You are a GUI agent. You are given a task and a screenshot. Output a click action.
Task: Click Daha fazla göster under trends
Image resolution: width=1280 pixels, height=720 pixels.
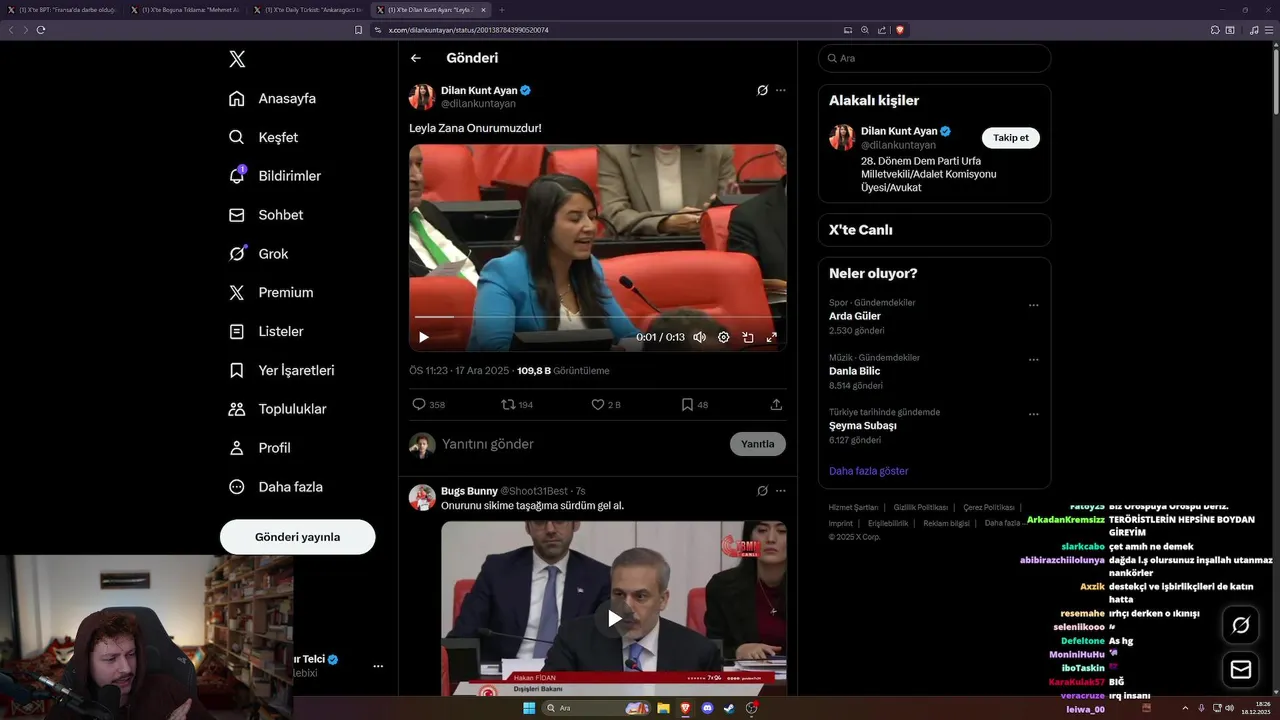[869, 471]
